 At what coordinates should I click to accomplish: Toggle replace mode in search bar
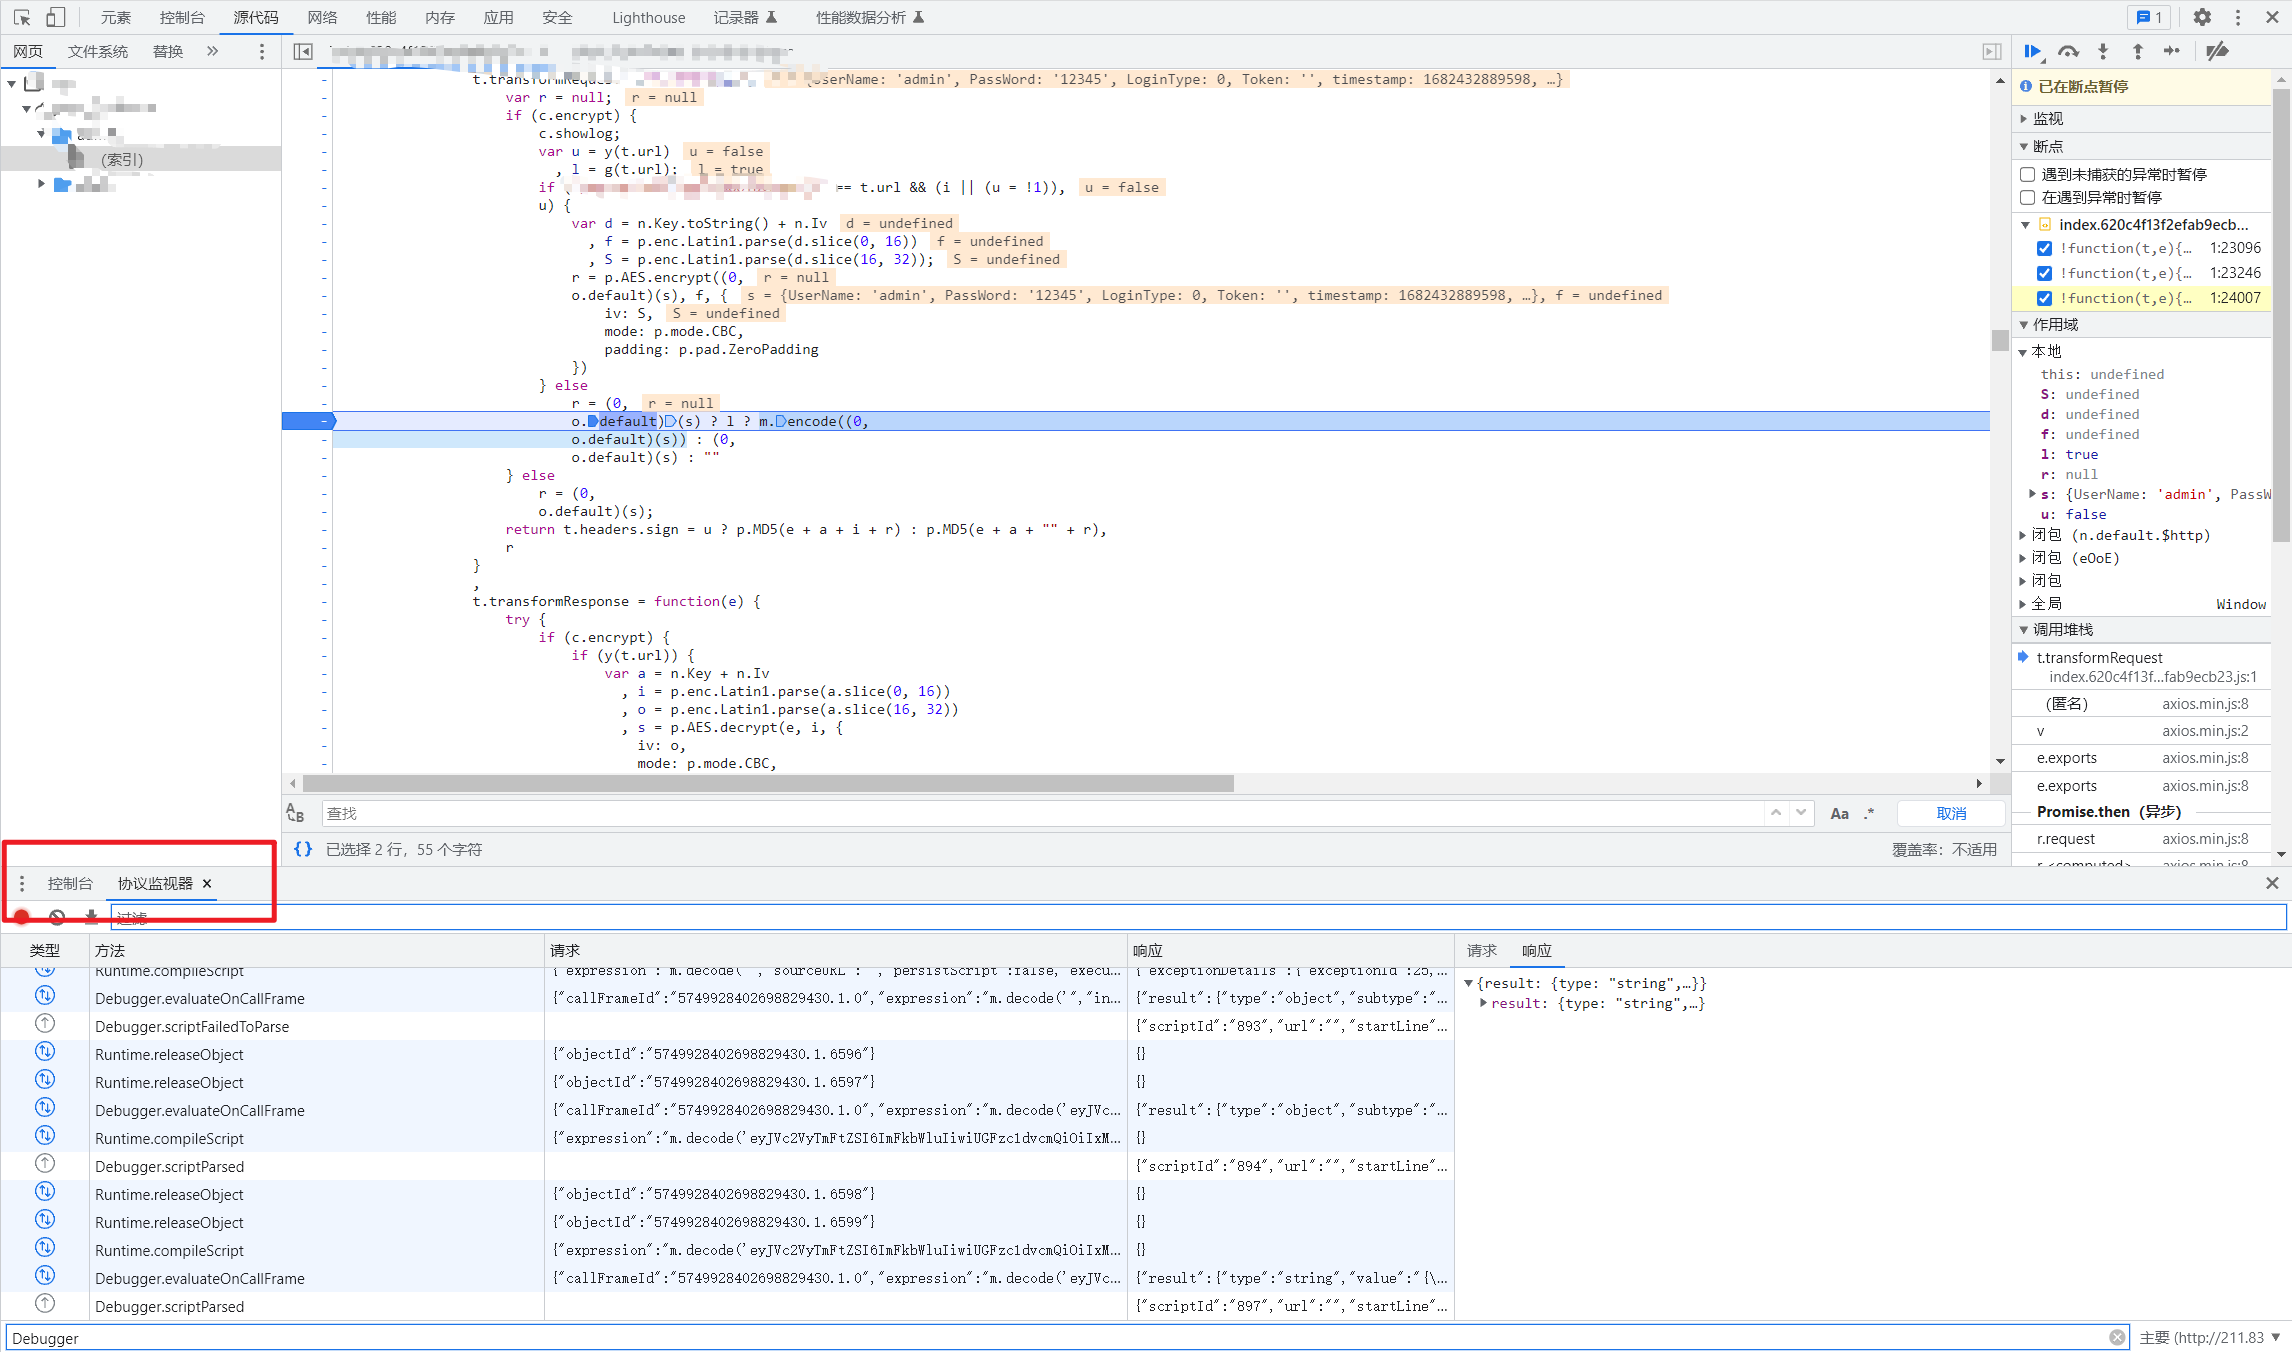click(x=295, y=814)
